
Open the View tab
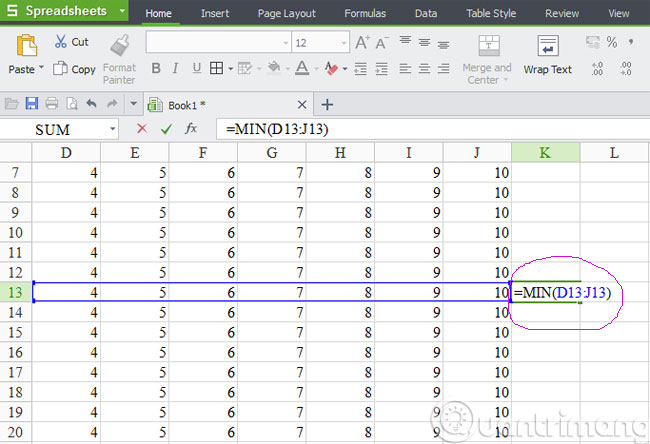tap(618, 13)
